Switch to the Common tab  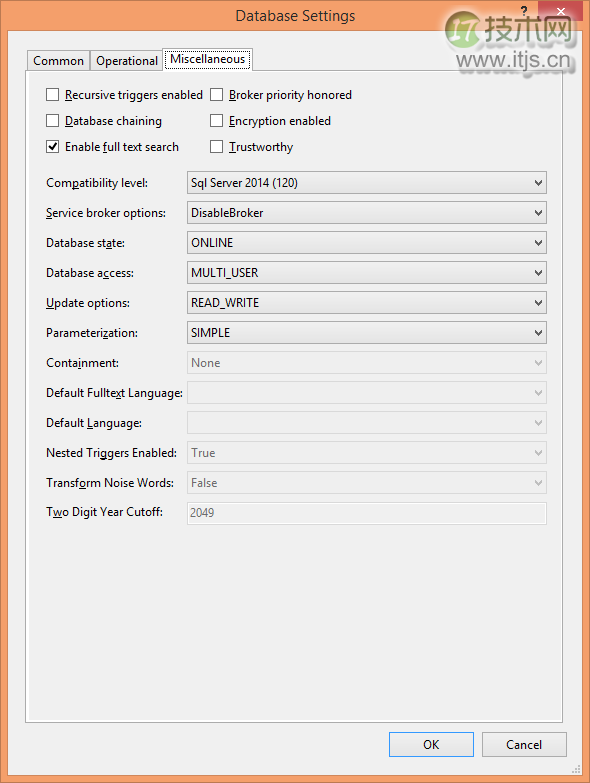click(x=58, y=61)
